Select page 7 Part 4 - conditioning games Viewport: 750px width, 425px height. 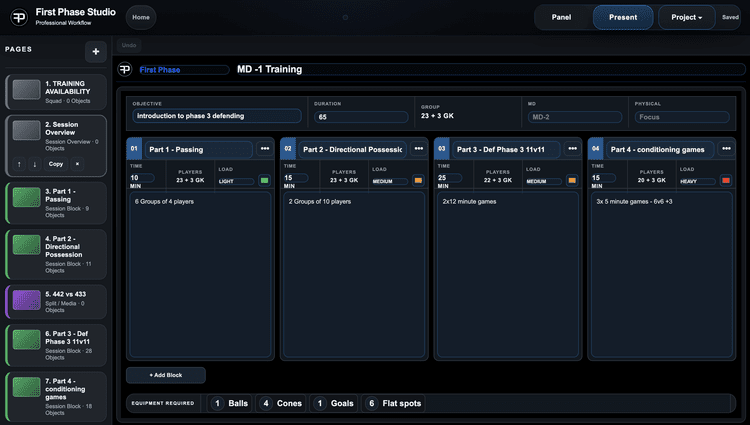click(56, 397)
